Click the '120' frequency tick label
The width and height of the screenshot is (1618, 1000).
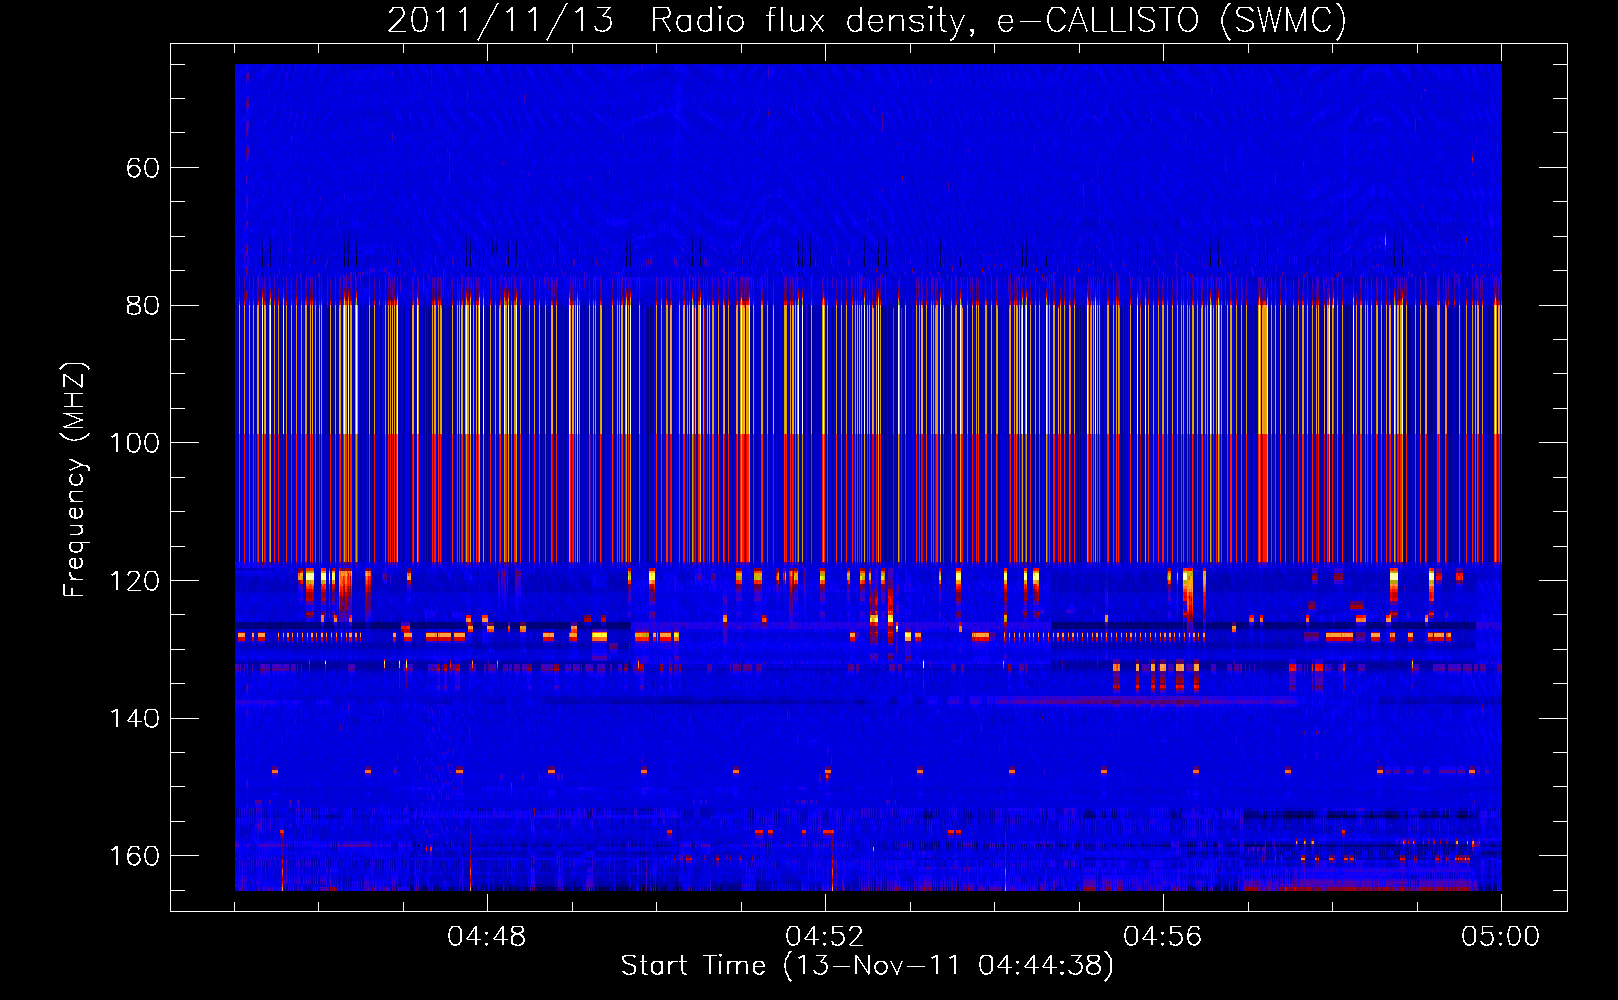135,581
